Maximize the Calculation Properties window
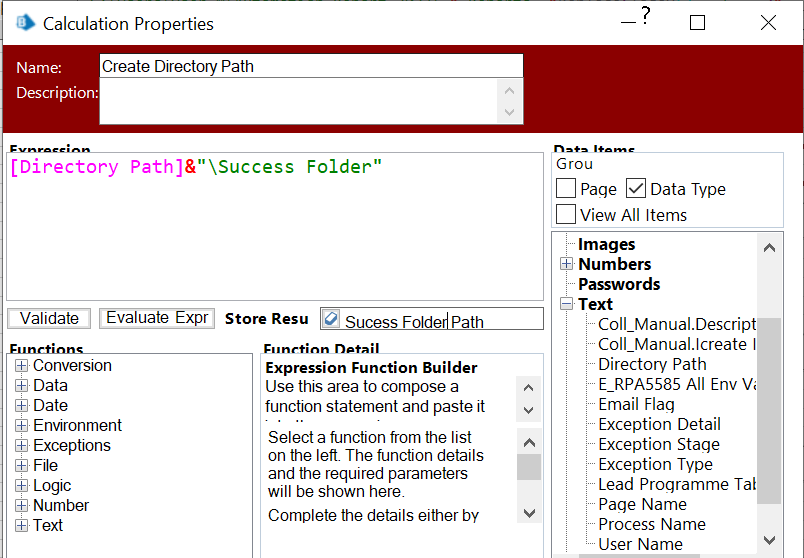This screenshot has width=804, height=558. tap(697, 23)
